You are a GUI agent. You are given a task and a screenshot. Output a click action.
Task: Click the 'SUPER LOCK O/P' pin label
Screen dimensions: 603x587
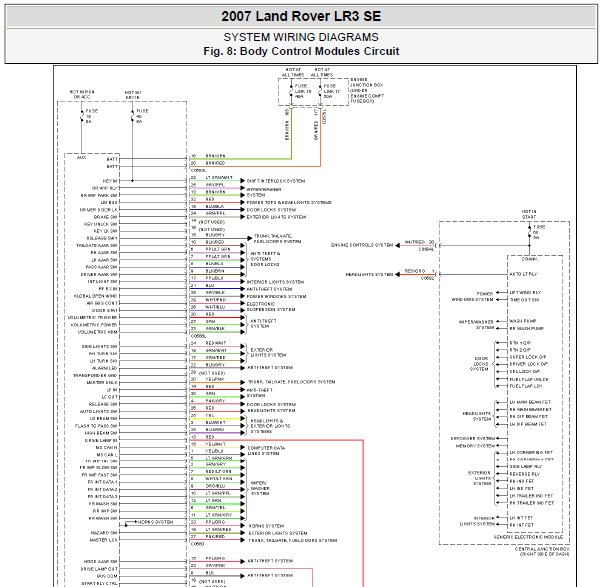point(528,357)
